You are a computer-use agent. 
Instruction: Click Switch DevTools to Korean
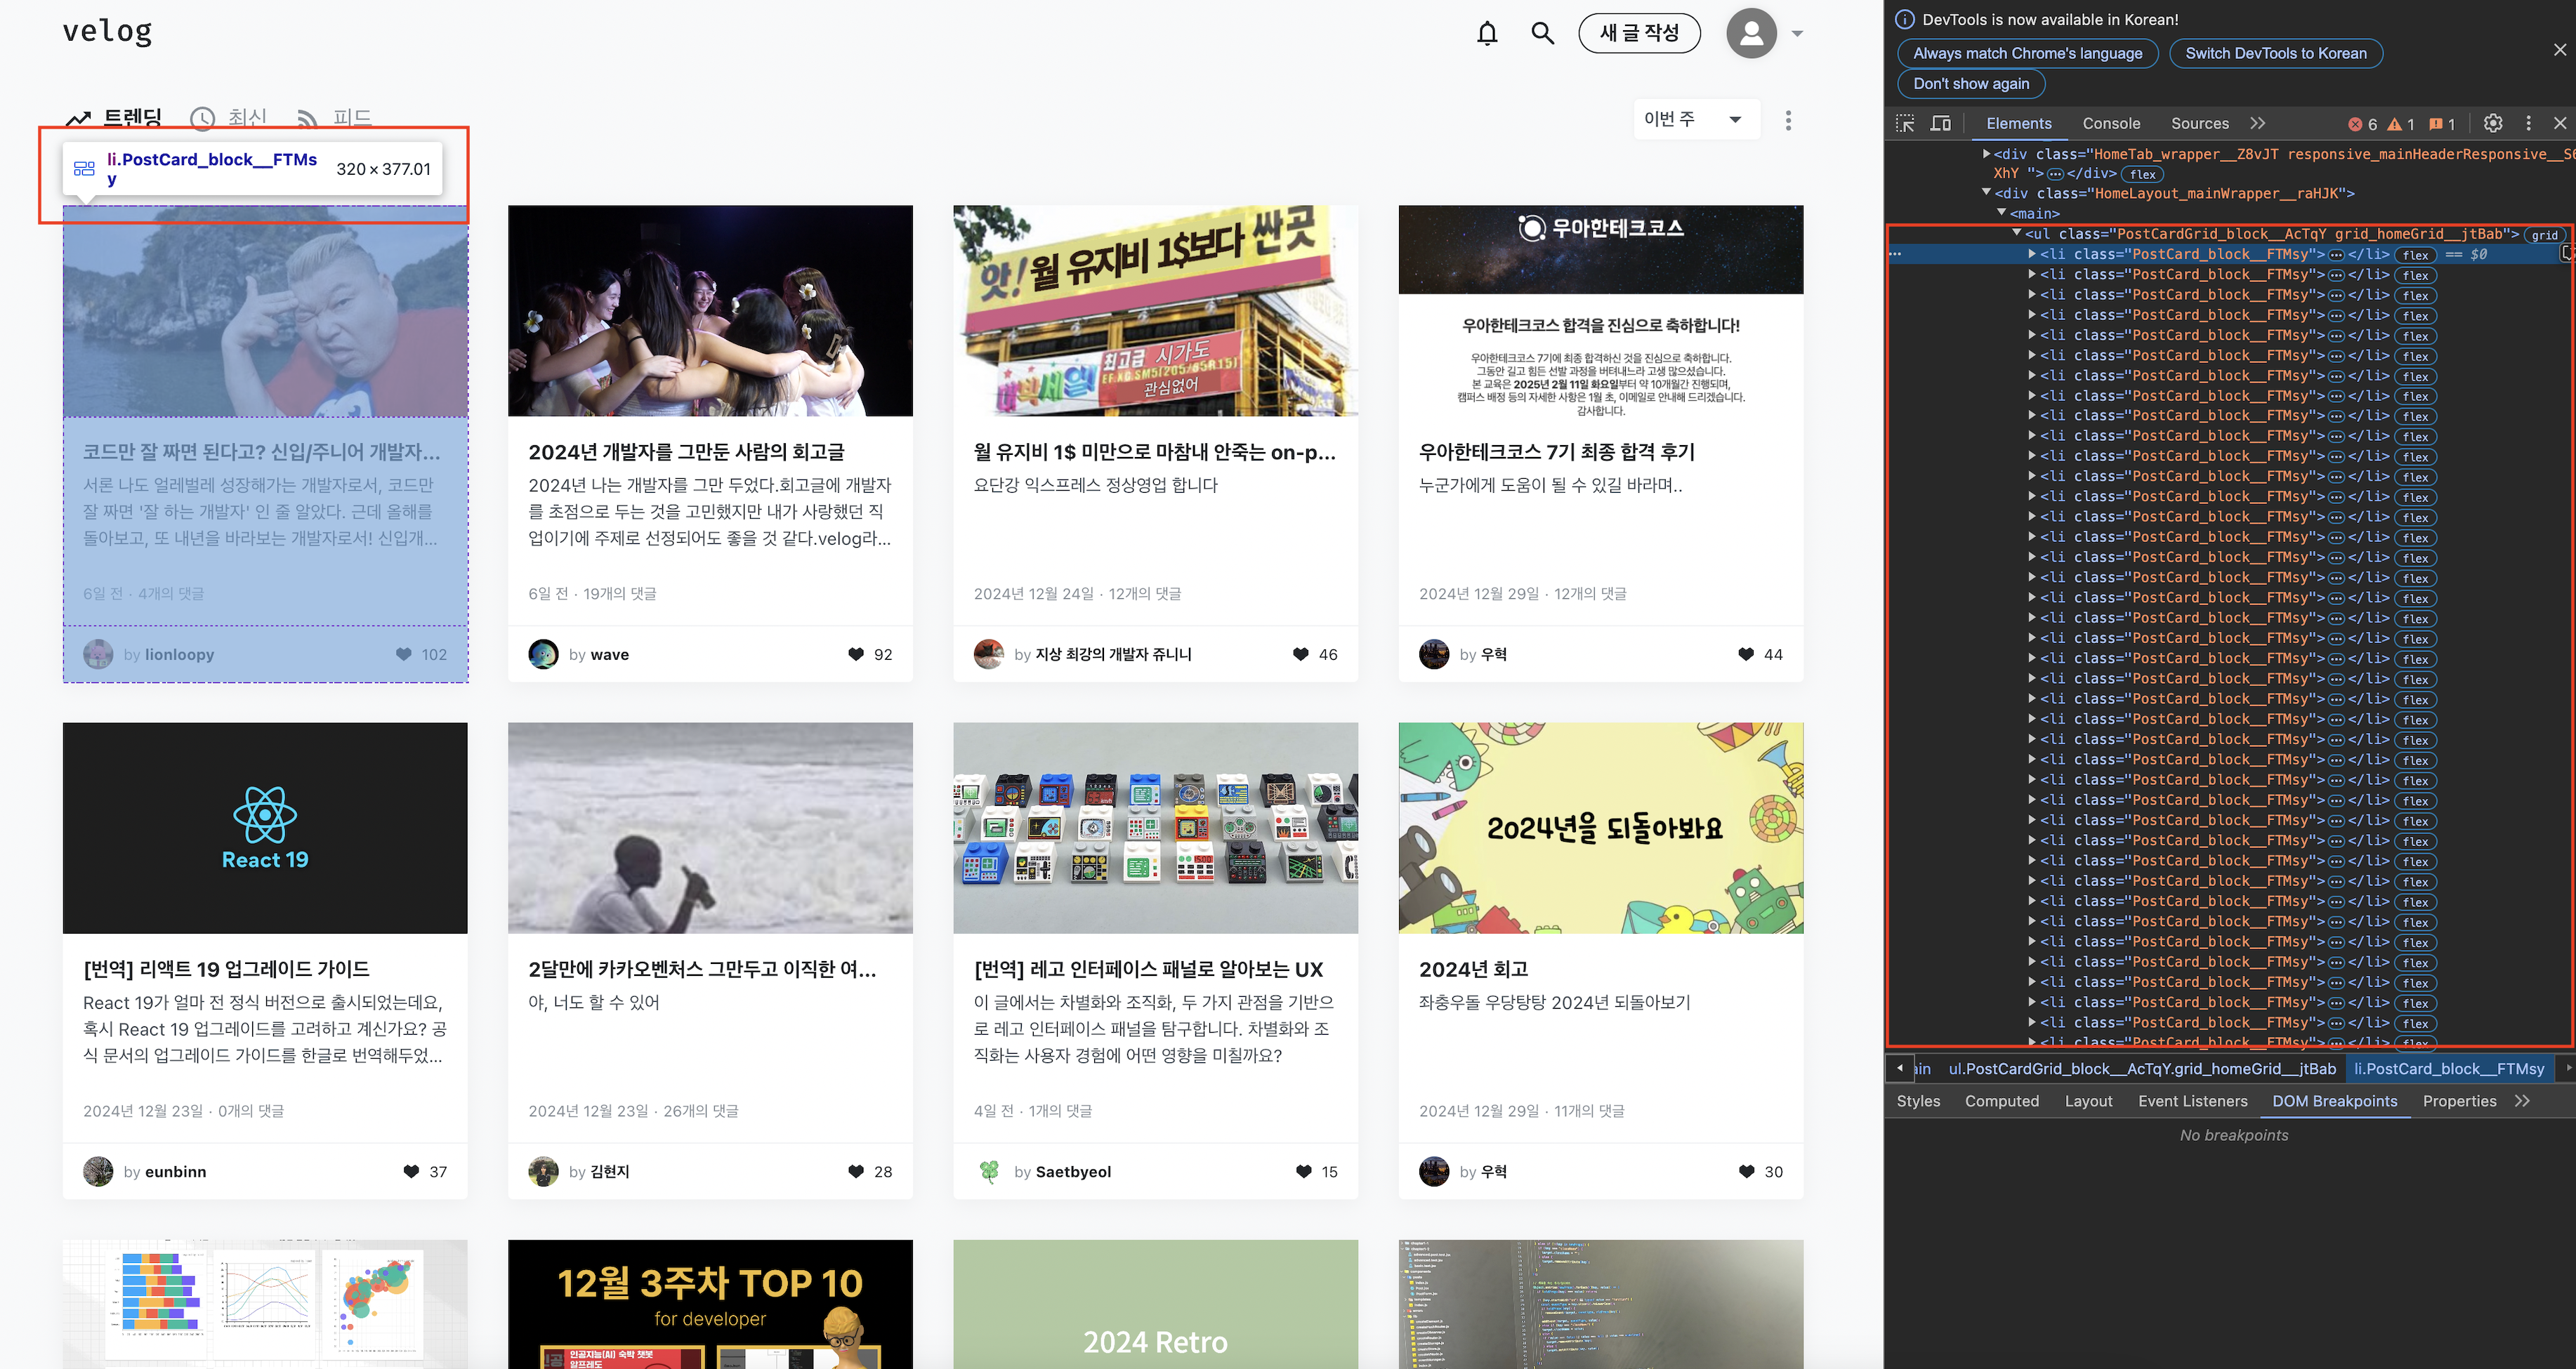2276,53
